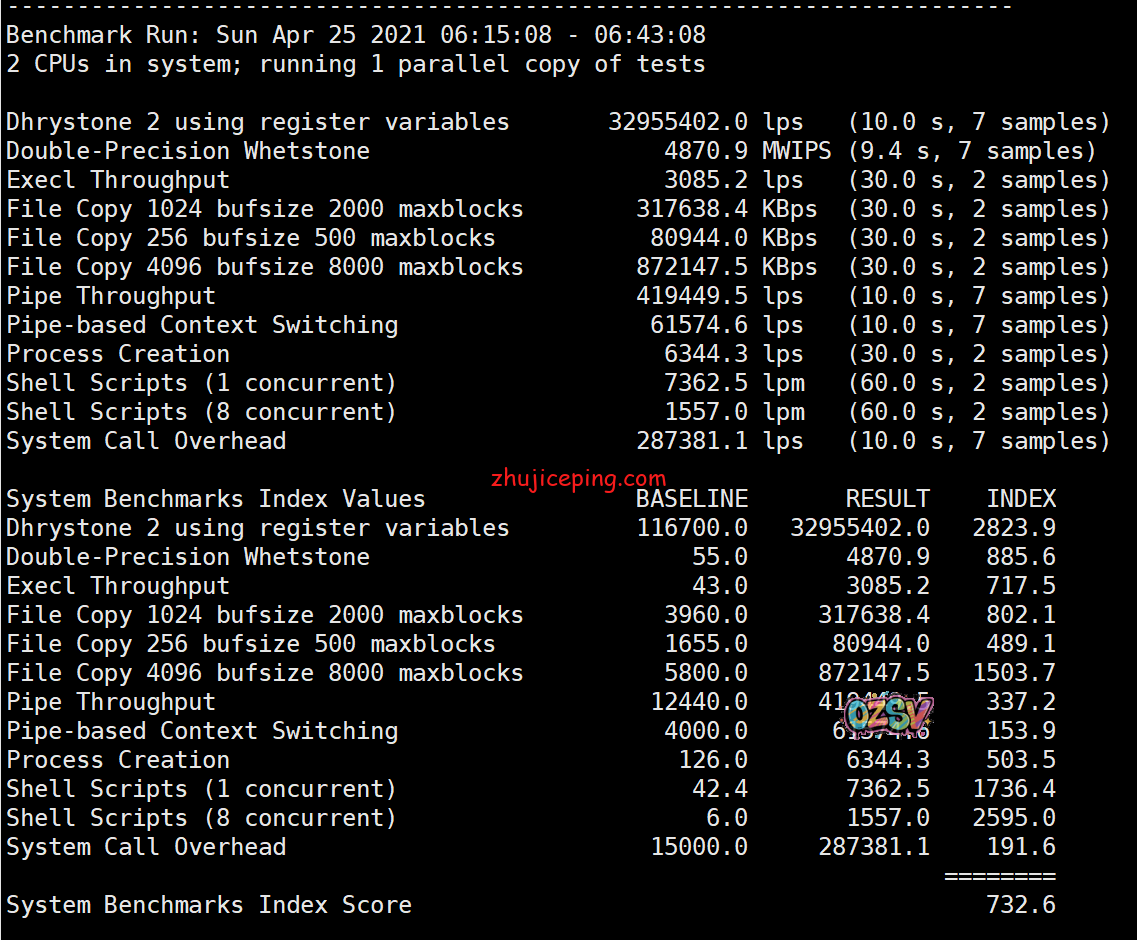Select the System Call Overhead index 191.6
Image resolution: width=1137 pixels, height=940 pixels.
pyautogui.click(x=1021, y=847)
